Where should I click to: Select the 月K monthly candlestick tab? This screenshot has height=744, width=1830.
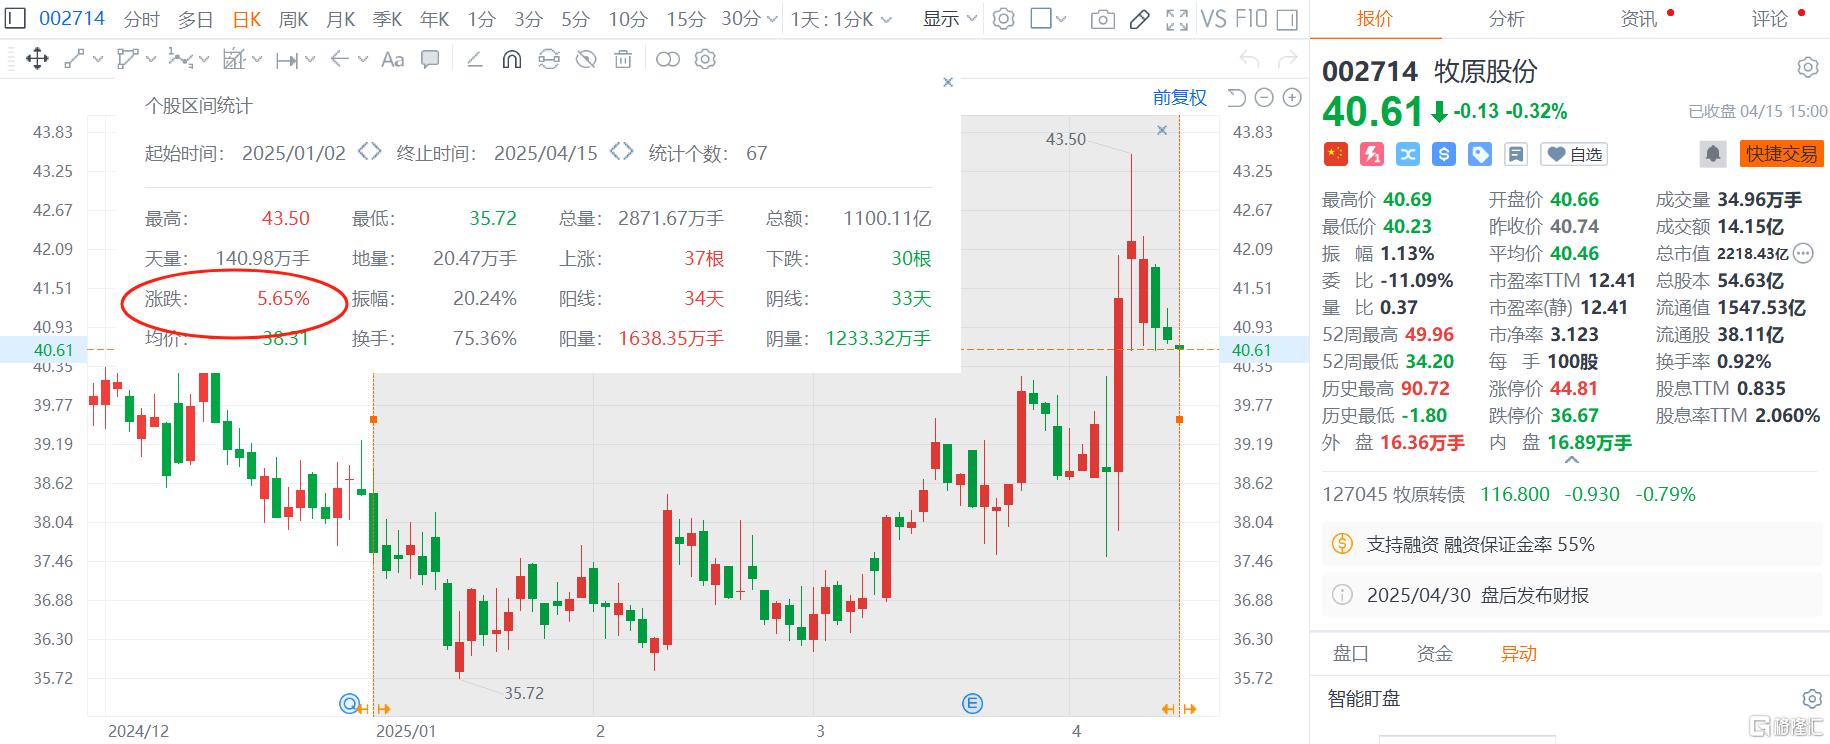[340, 19]
